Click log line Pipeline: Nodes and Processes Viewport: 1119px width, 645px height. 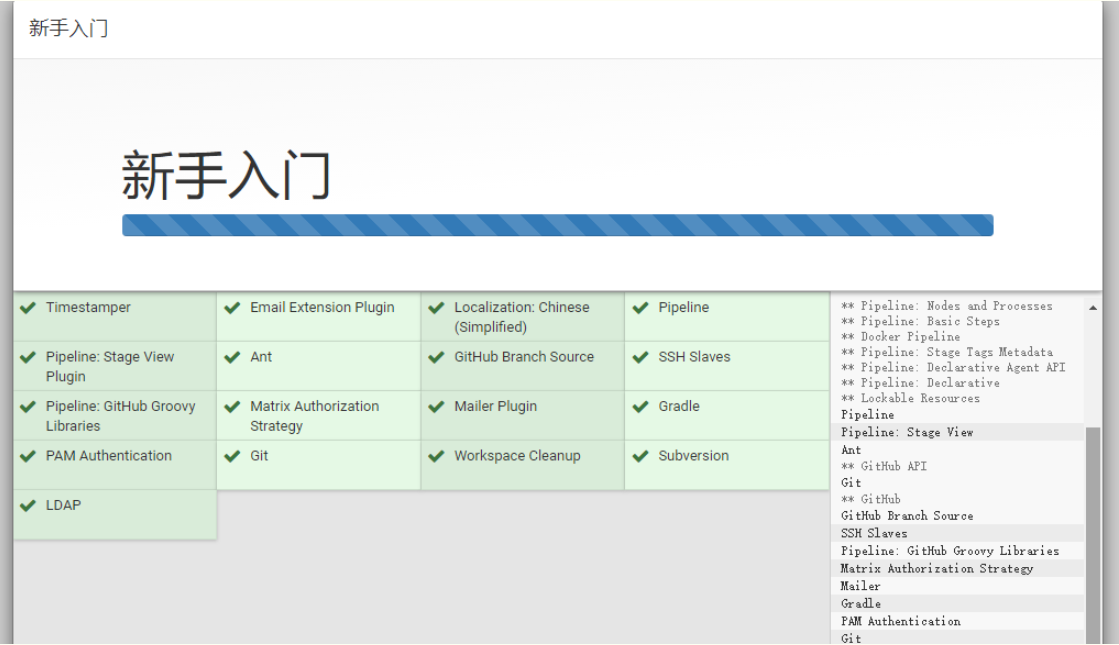[946, 306]
